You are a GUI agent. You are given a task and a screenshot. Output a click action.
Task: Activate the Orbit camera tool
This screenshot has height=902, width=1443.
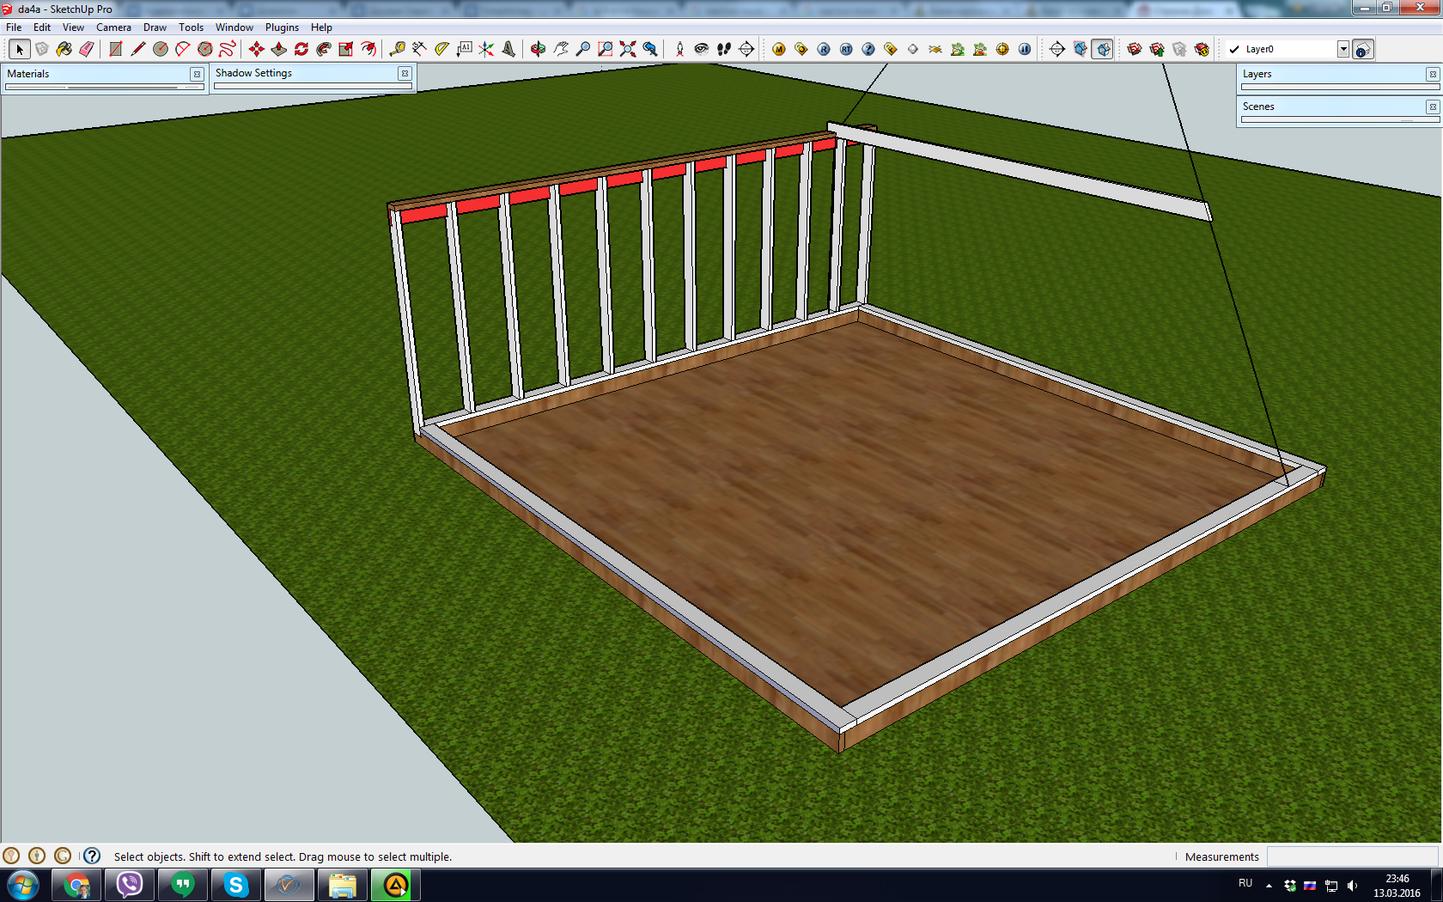coord(538,49)
